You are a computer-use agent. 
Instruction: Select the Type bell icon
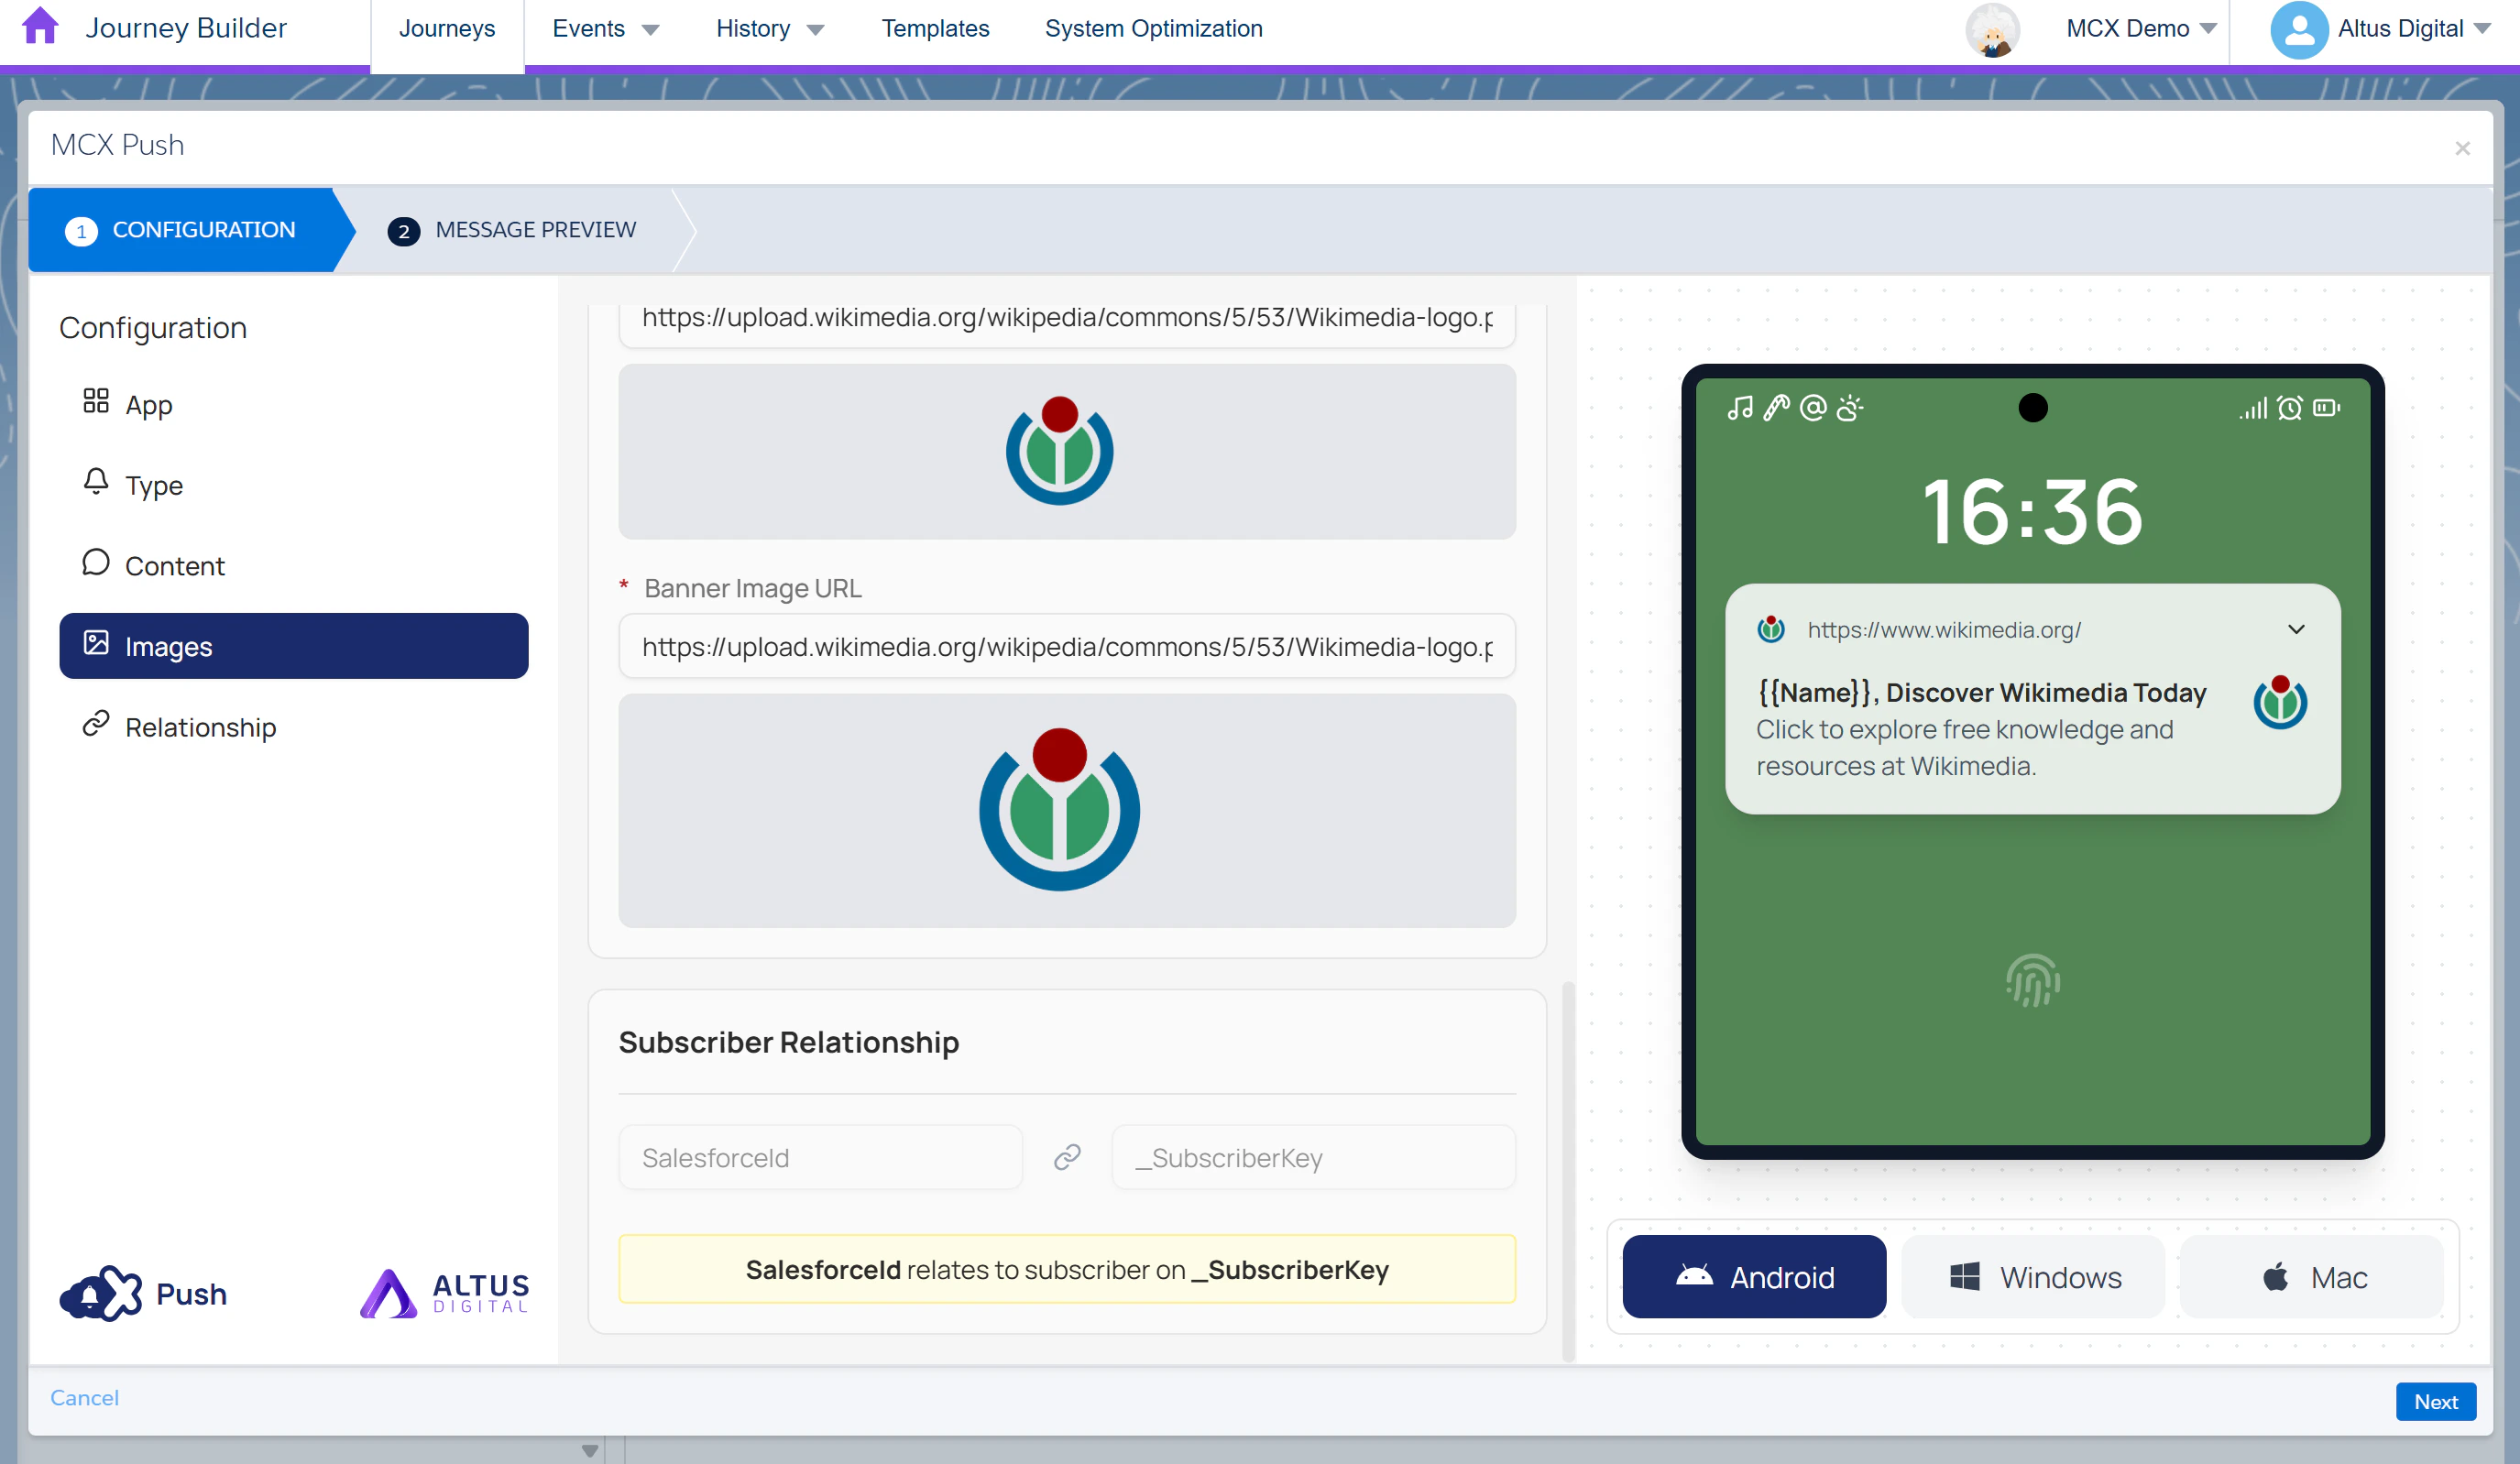pyautogui.click(x=96, y=483)
